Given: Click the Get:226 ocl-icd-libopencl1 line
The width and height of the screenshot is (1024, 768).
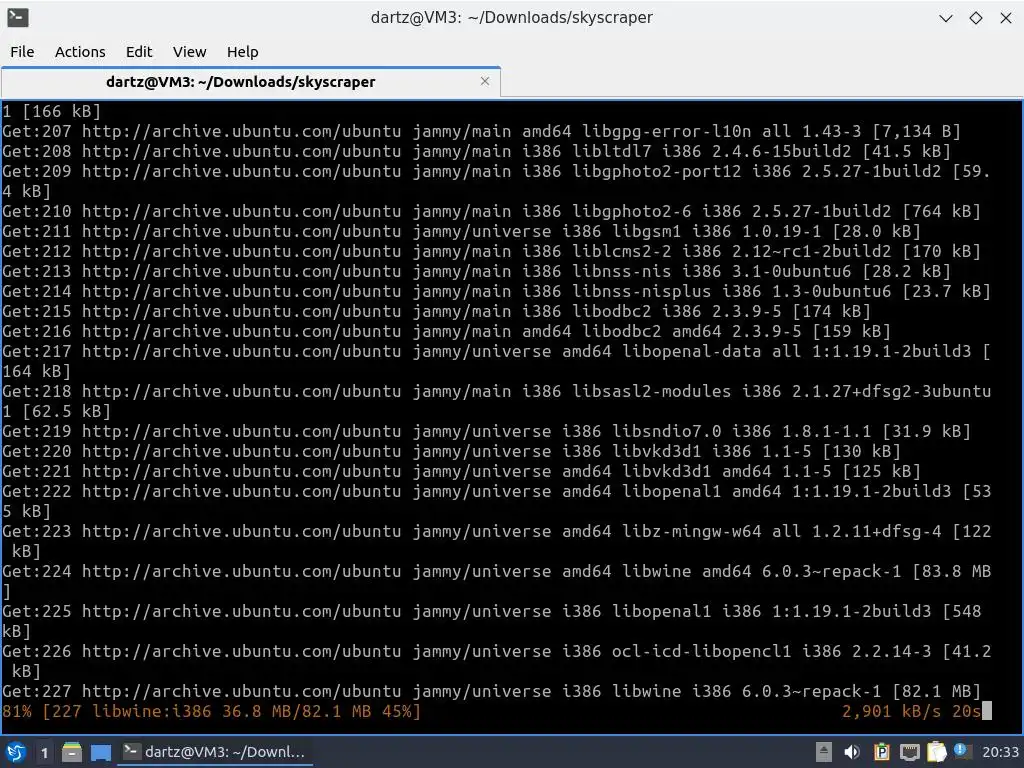Looking at the screenshot, I should pyautogui.click(x=497, y=661).
